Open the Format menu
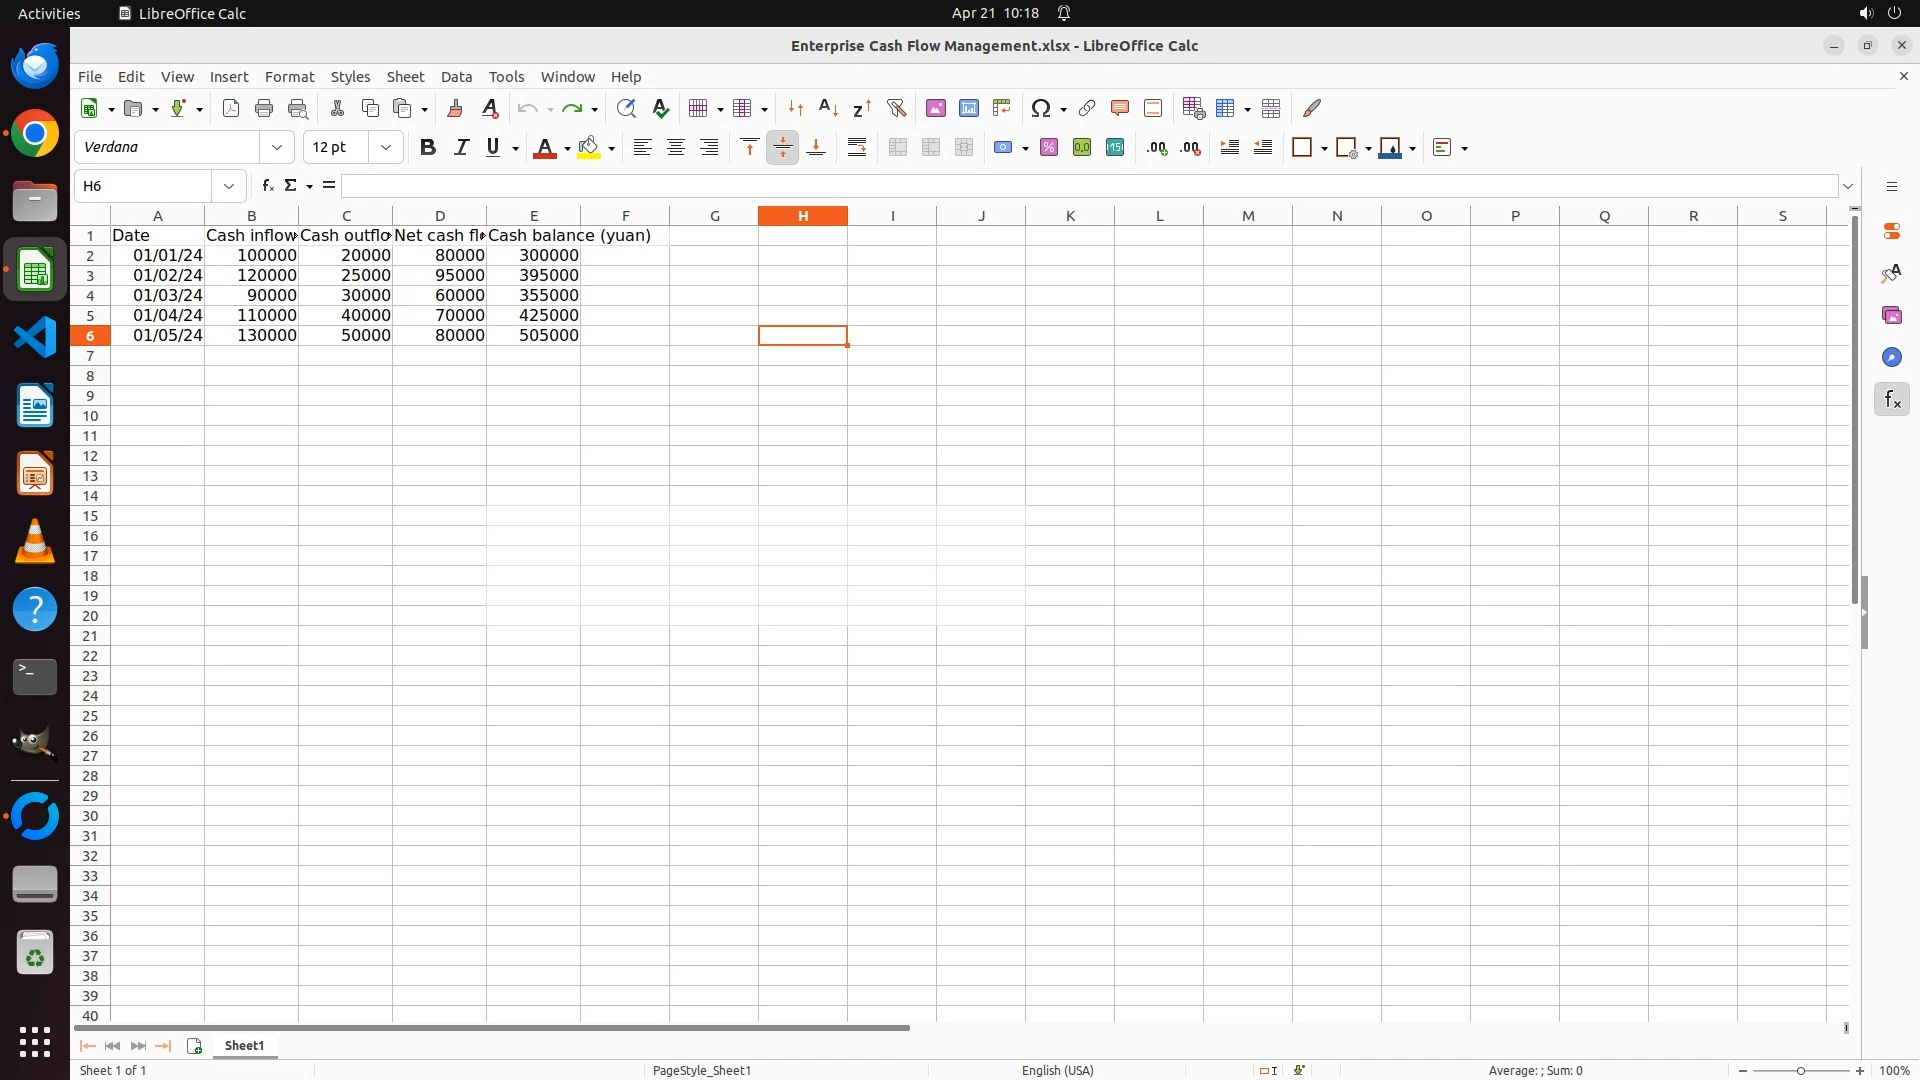1920x1080 pixels. point(289,77)
